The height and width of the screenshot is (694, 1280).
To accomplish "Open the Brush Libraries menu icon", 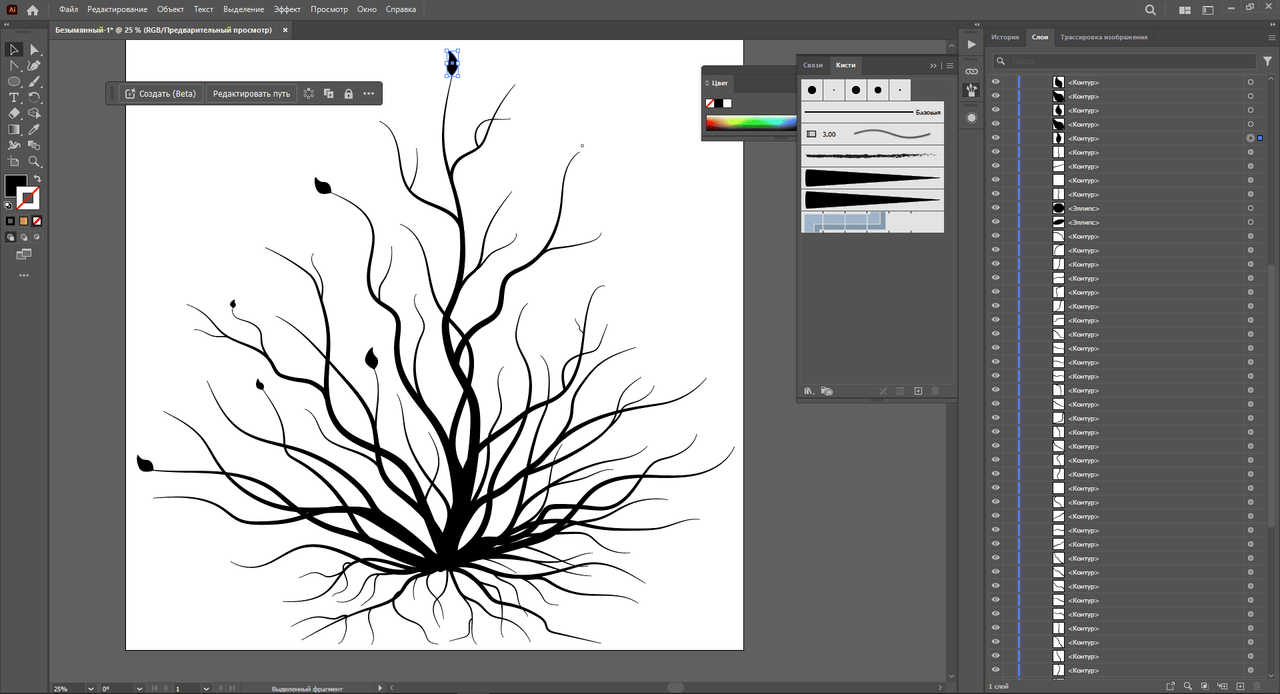I will 810,391.
